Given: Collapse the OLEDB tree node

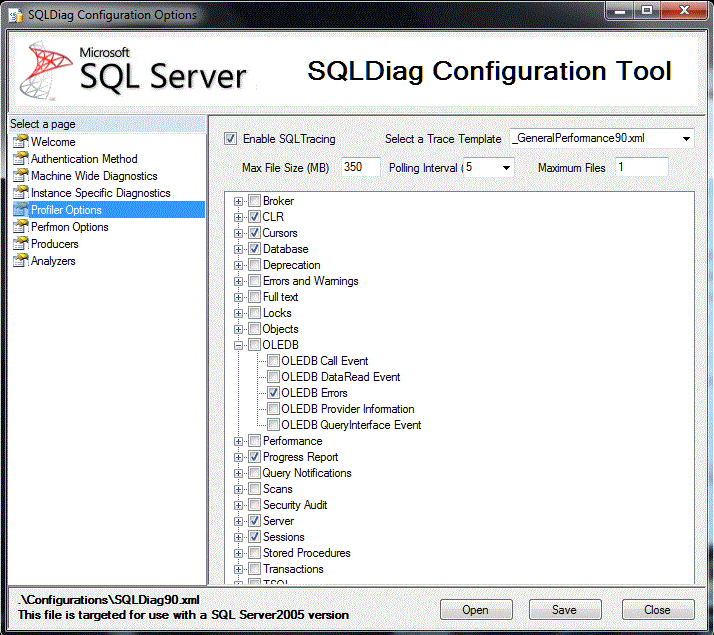Looking at the screenshot, I should pyautogui.click(x=238, y=345).
